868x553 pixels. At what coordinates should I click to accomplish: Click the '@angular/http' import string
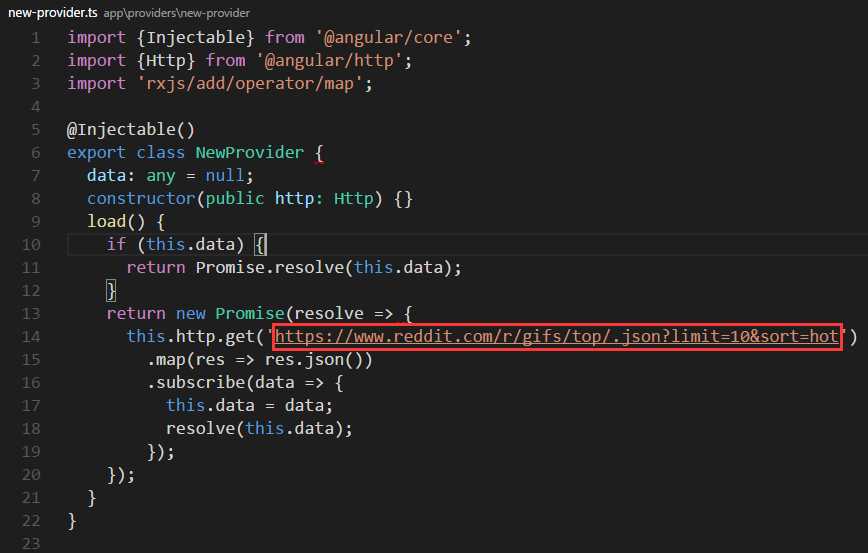[329, 60]
